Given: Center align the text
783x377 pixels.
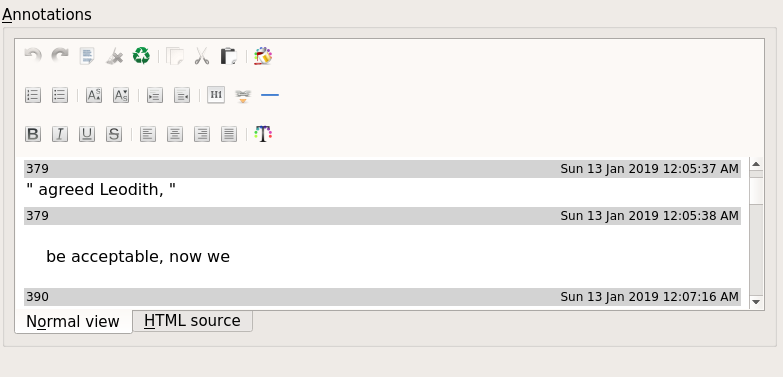Looking at the screenshot, I should 175,134.
